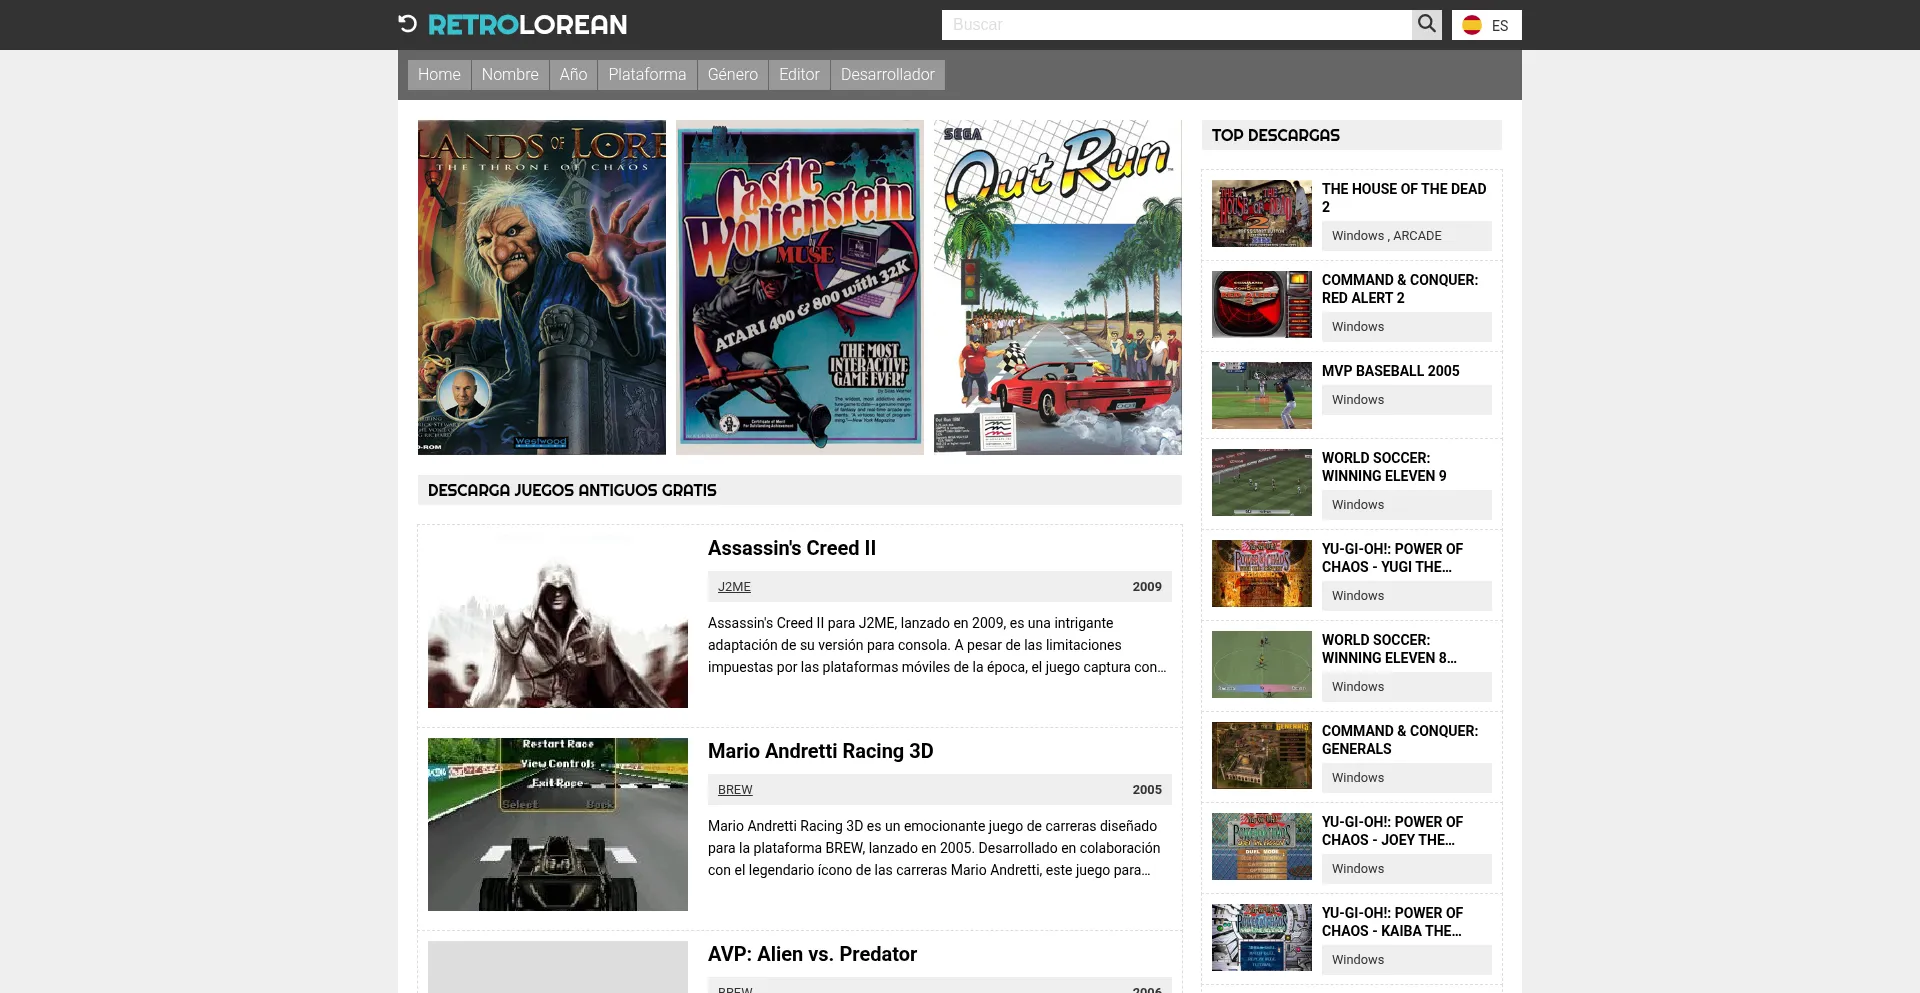Open the Lands of Lore cover
Image resolution: width=1920 pixels, height=993 pixels.
pos(542,288)
